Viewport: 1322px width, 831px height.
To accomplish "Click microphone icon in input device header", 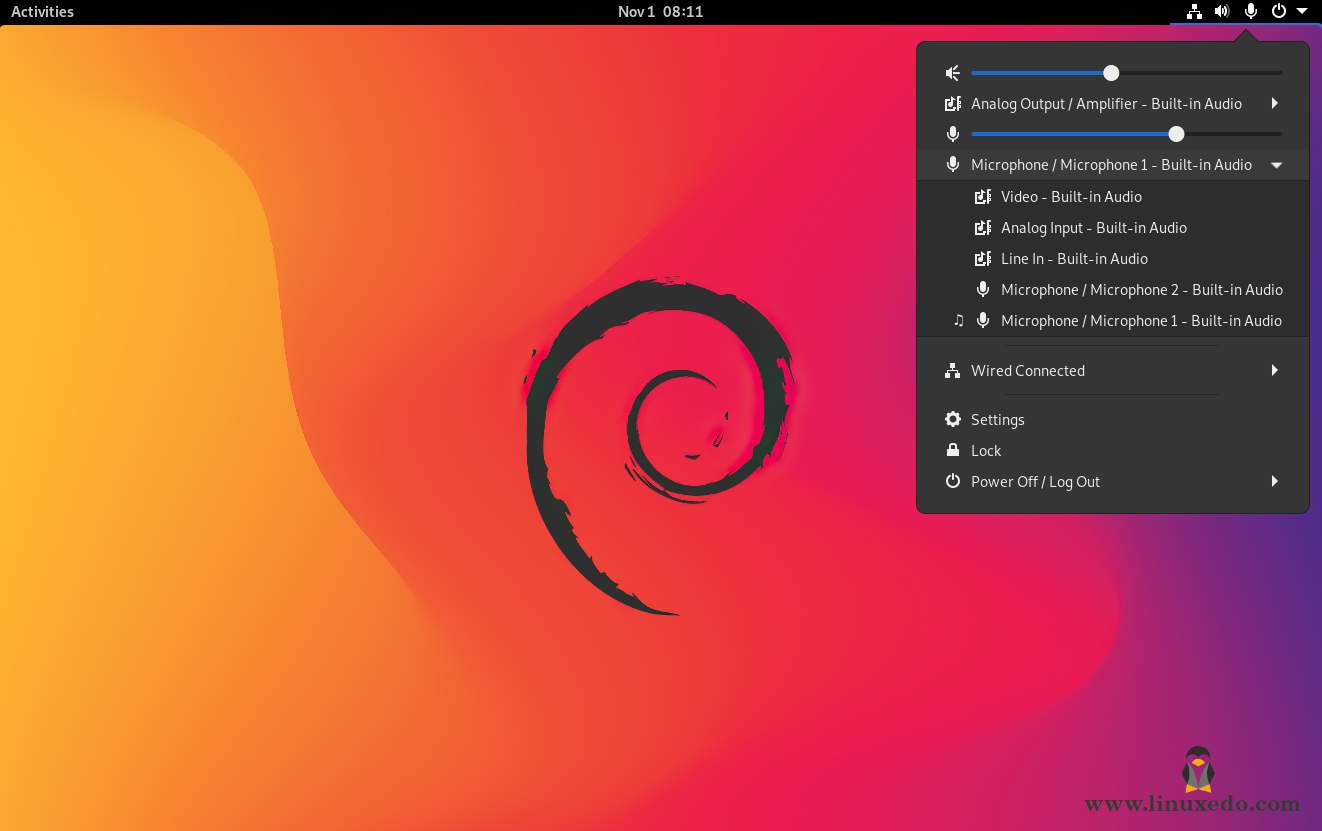I will pos(953,165).
